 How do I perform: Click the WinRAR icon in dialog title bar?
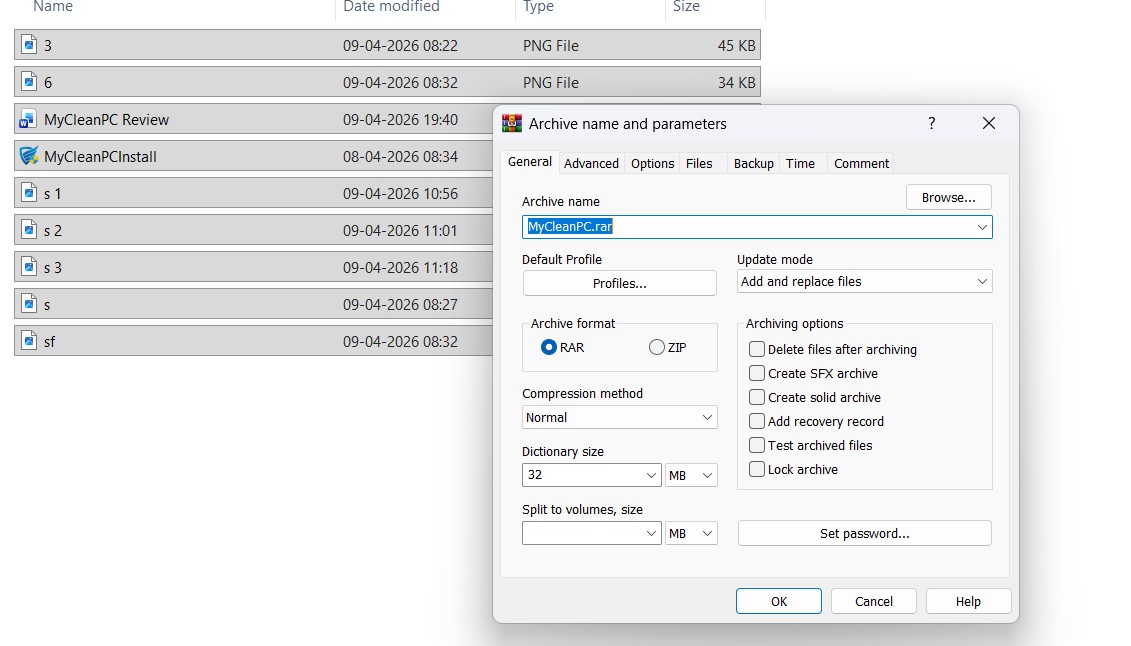(x=512, y=123)
